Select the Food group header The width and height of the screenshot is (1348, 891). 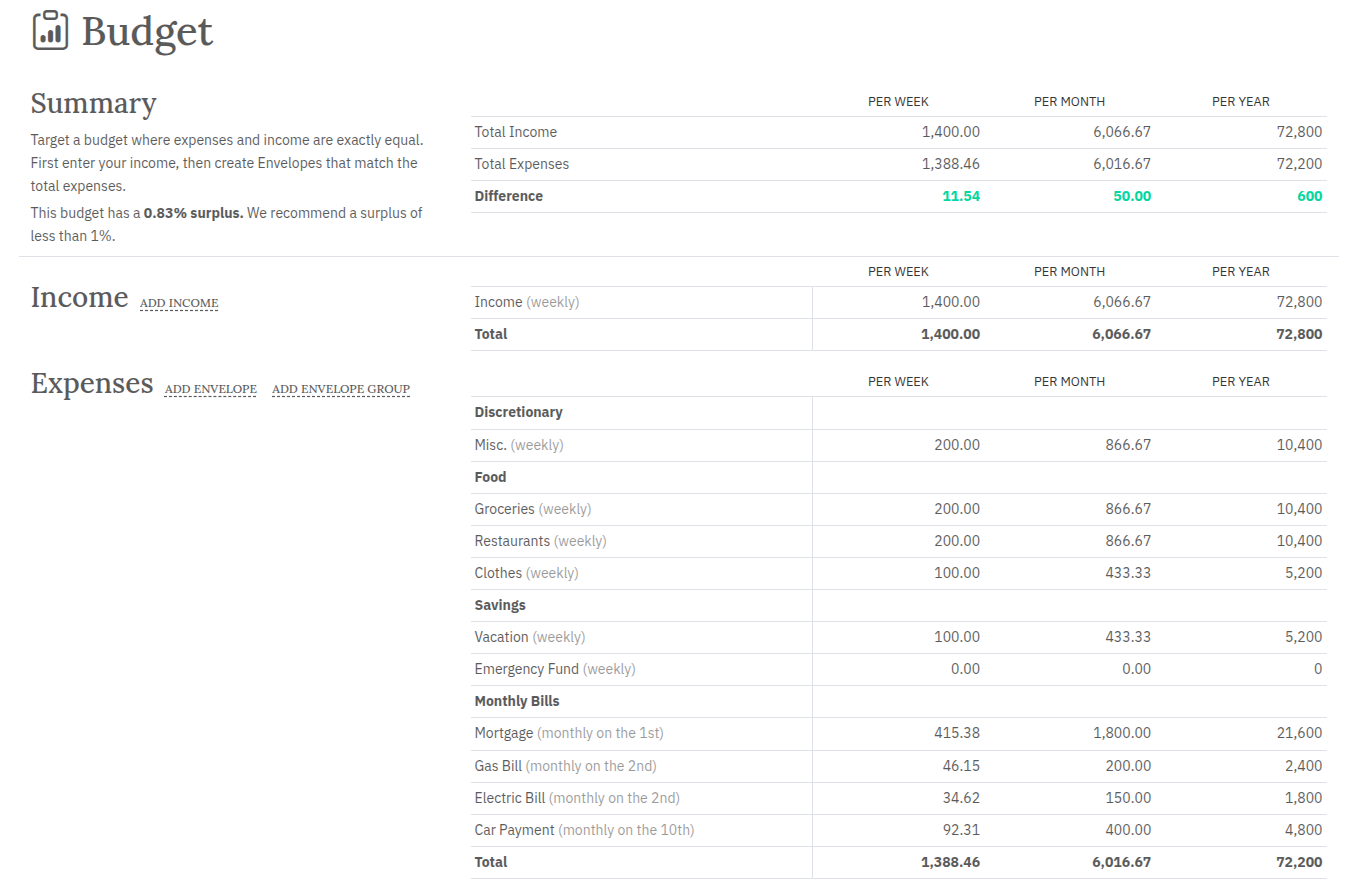[490, 476]
